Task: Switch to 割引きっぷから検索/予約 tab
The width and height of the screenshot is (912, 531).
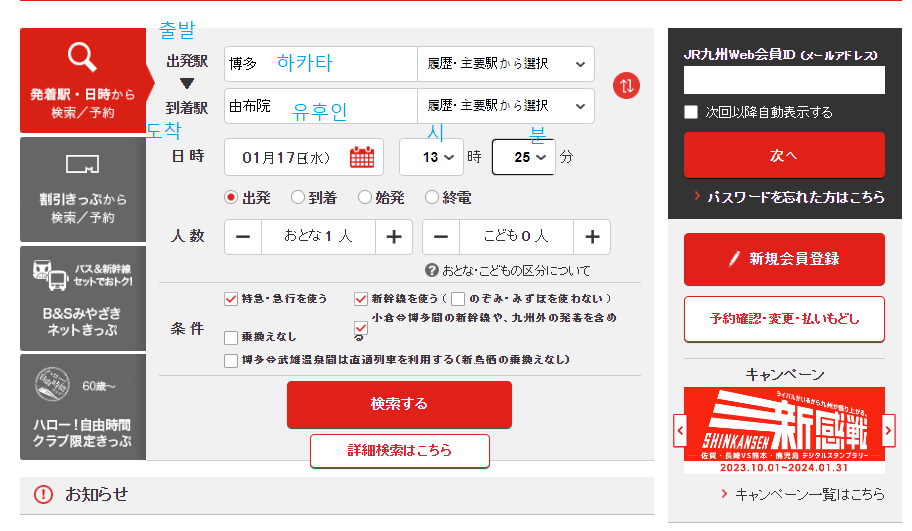Action: point(83,190)
